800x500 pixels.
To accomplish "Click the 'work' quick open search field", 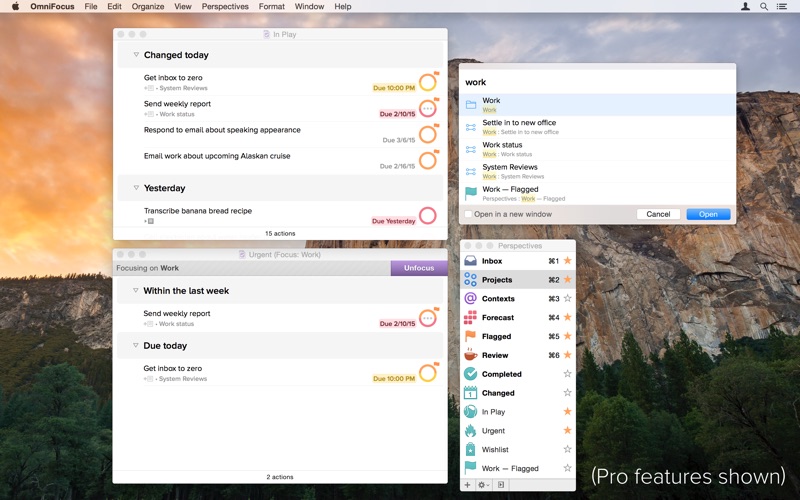I will point(597,82).
